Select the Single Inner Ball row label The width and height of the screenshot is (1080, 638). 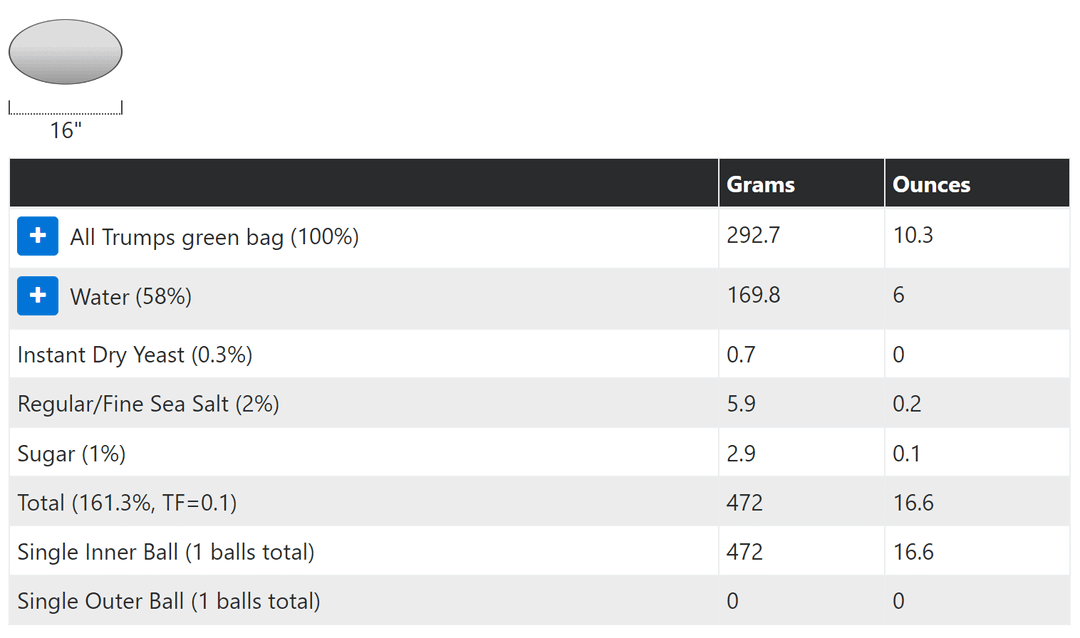[166, 552]
